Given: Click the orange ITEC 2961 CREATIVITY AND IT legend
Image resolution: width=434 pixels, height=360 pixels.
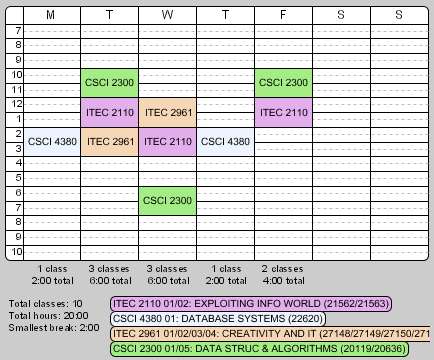Looking at the screenshot, I should [270, 334].
